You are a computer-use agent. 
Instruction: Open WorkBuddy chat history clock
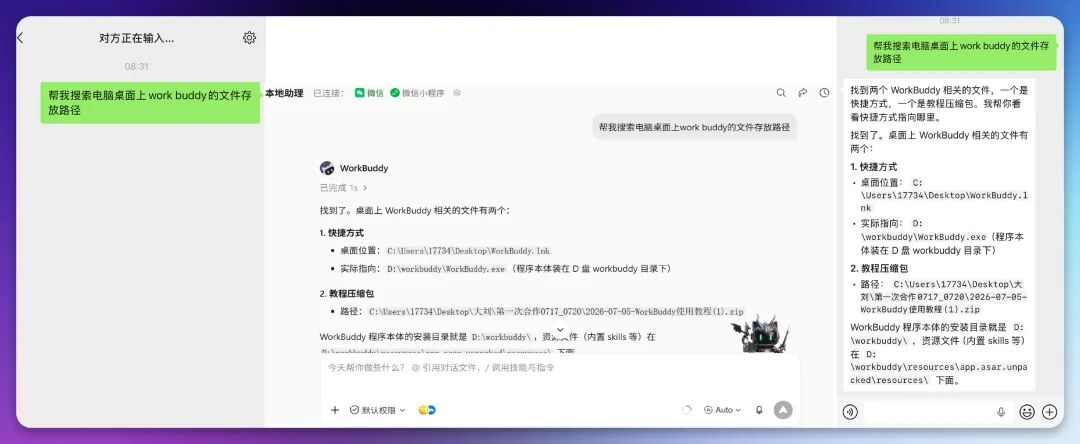[x=824, y=93]
